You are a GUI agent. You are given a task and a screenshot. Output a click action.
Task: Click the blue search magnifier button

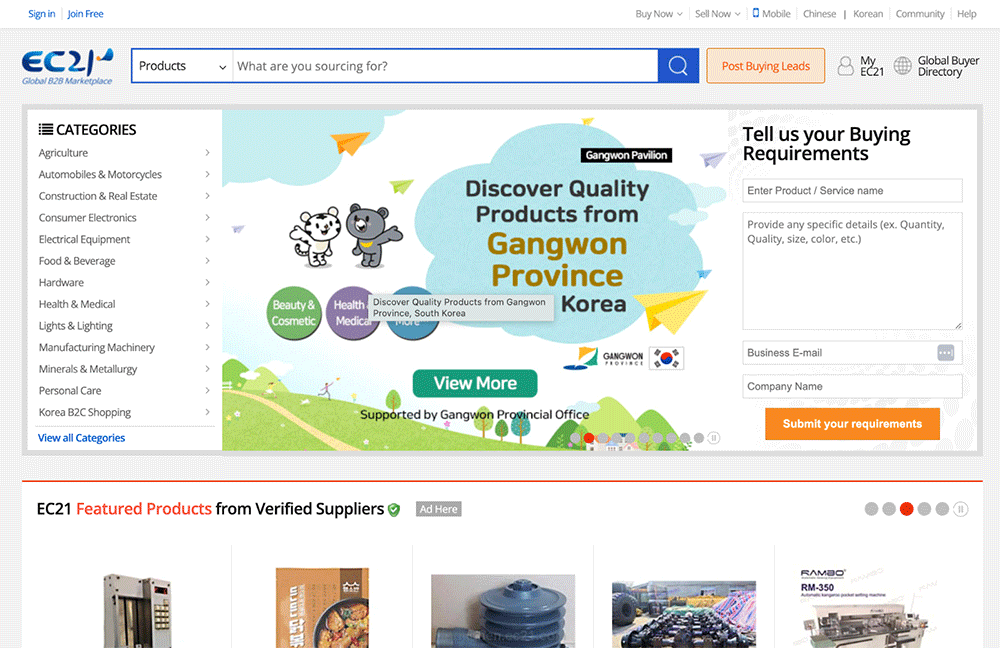(x=678, y=66)
